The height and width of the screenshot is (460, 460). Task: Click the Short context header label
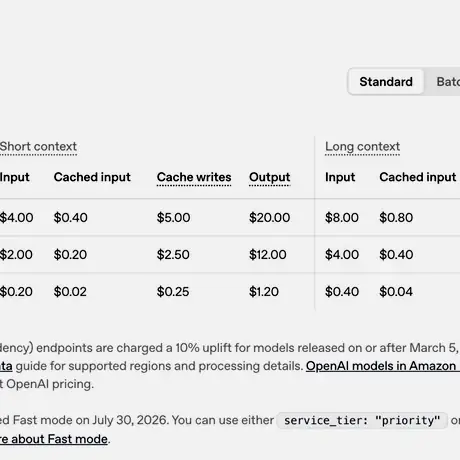38,147
